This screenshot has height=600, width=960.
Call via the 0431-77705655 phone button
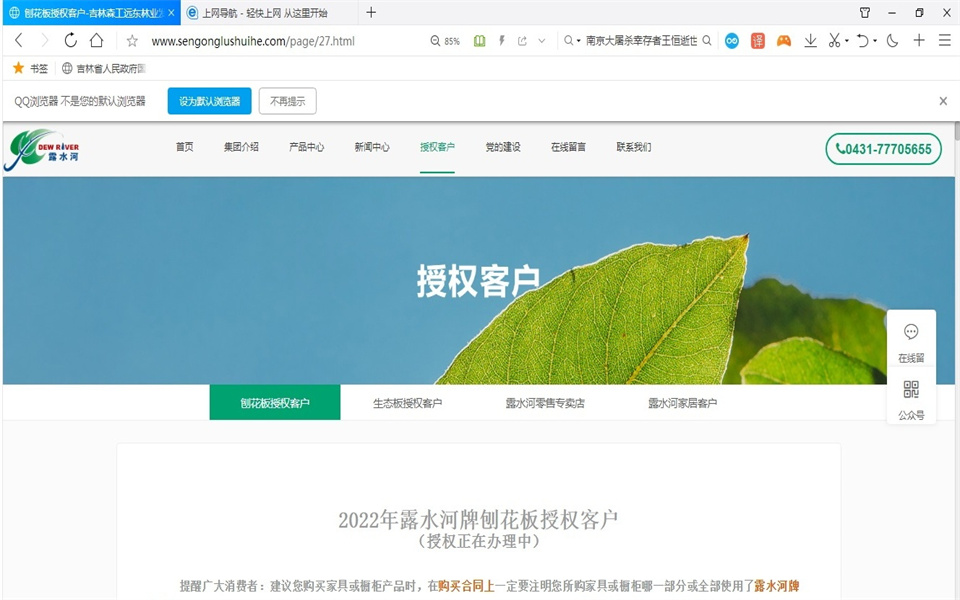click(x=882, y=149)
